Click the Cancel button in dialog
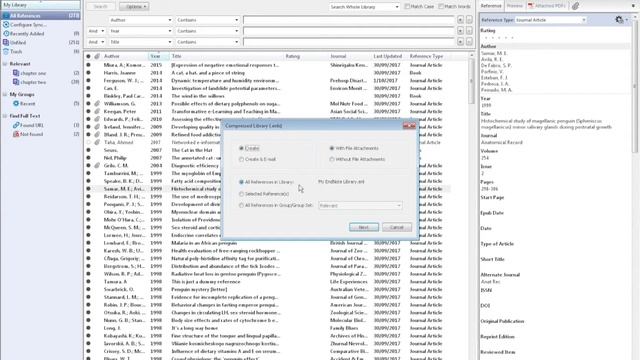Screen dimensions: 640x360 397,227
